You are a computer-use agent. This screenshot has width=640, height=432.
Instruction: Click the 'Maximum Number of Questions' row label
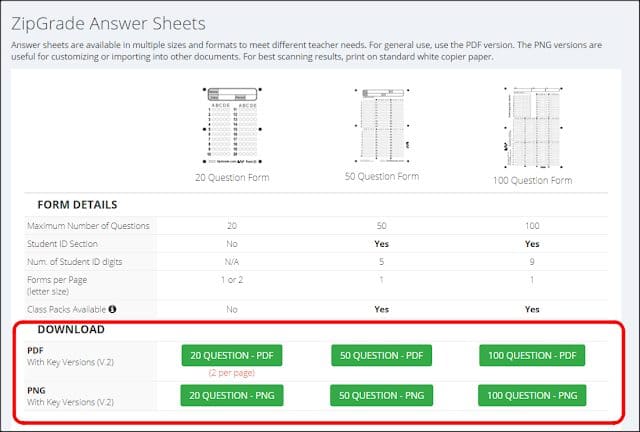click(x=88, y=226)
